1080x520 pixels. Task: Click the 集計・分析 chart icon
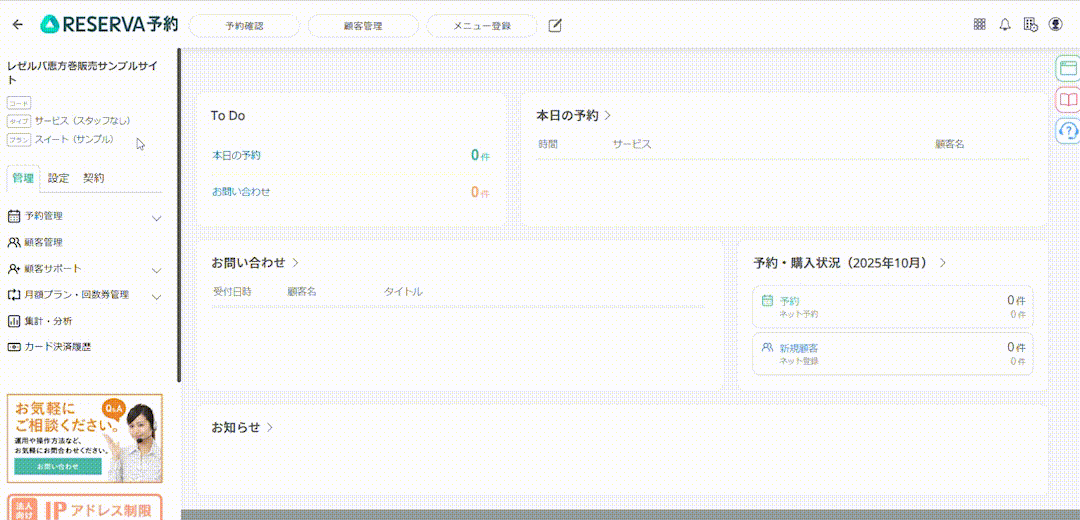(x=13, y=321)
